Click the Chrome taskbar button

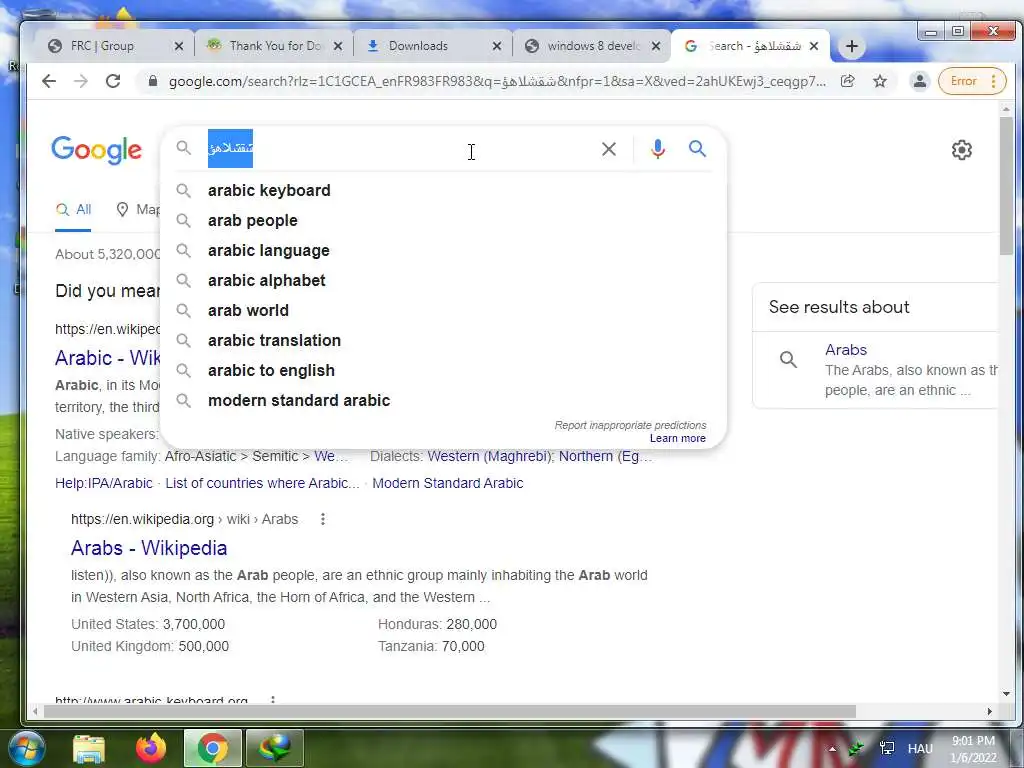212,748
